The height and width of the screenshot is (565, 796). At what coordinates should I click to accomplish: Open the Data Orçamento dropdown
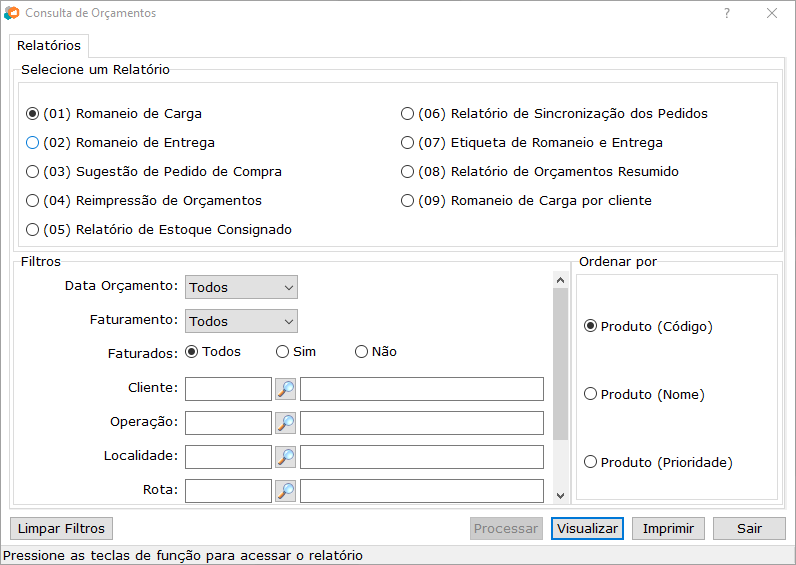click(241, 288)
